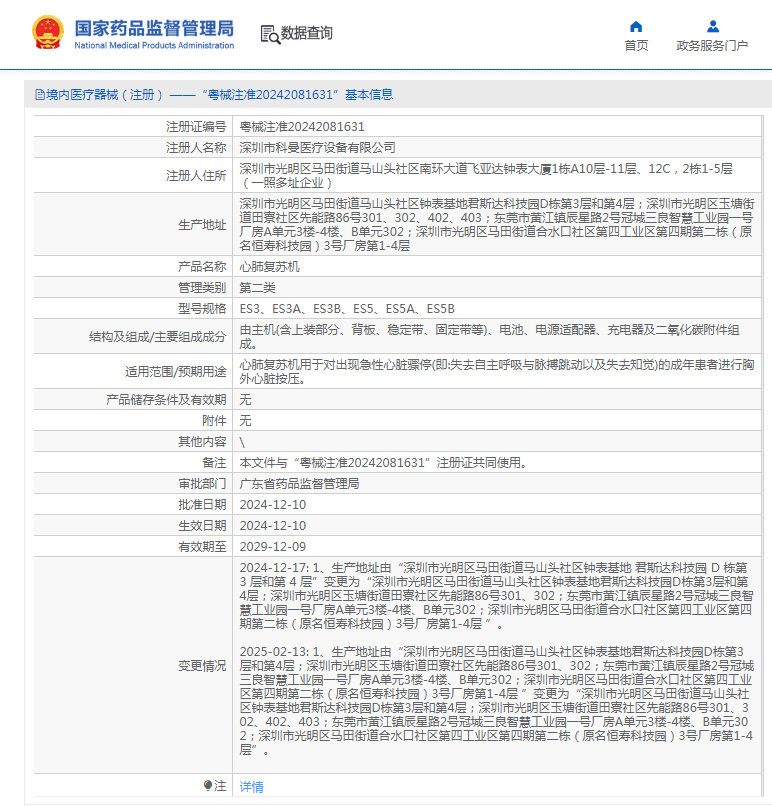
Task: Click the 型号规格 row label
Action: pos(202,309)
